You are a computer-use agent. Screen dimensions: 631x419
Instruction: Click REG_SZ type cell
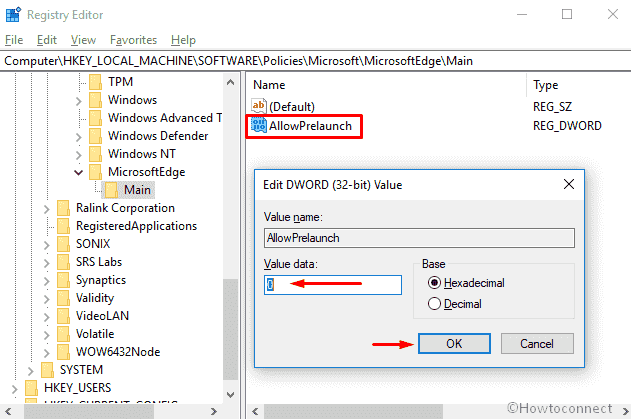pos(552,106)
